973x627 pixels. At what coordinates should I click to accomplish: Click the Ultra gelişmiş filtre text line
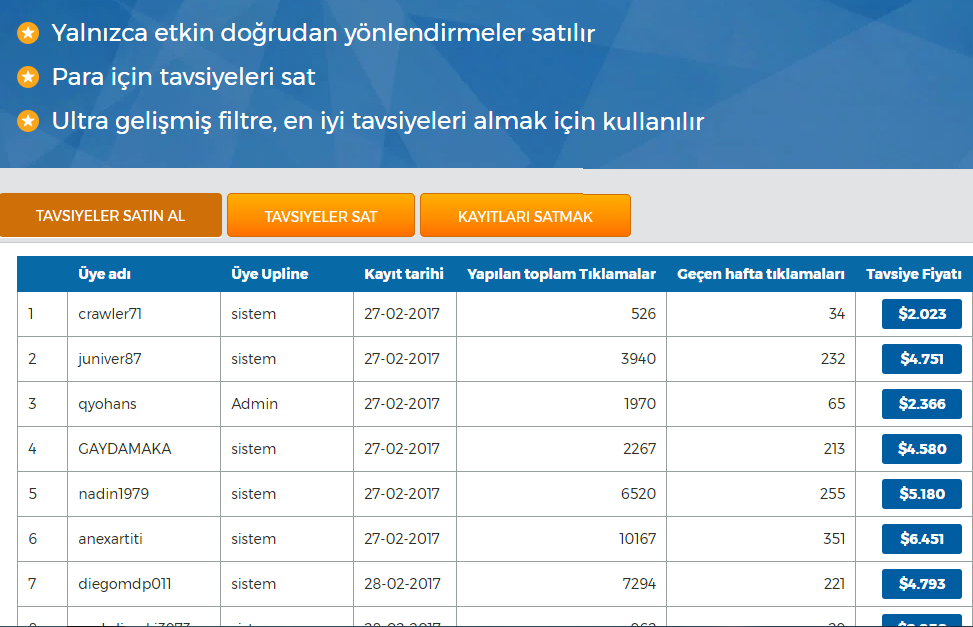tap(378, 121)
